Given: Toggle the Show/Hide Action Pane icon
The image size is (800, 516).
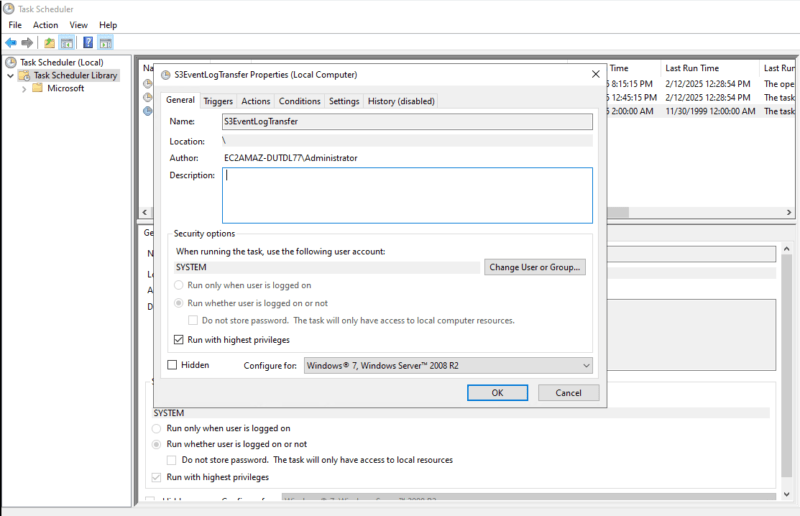Looking at the screenshot, I should (105, 43).
